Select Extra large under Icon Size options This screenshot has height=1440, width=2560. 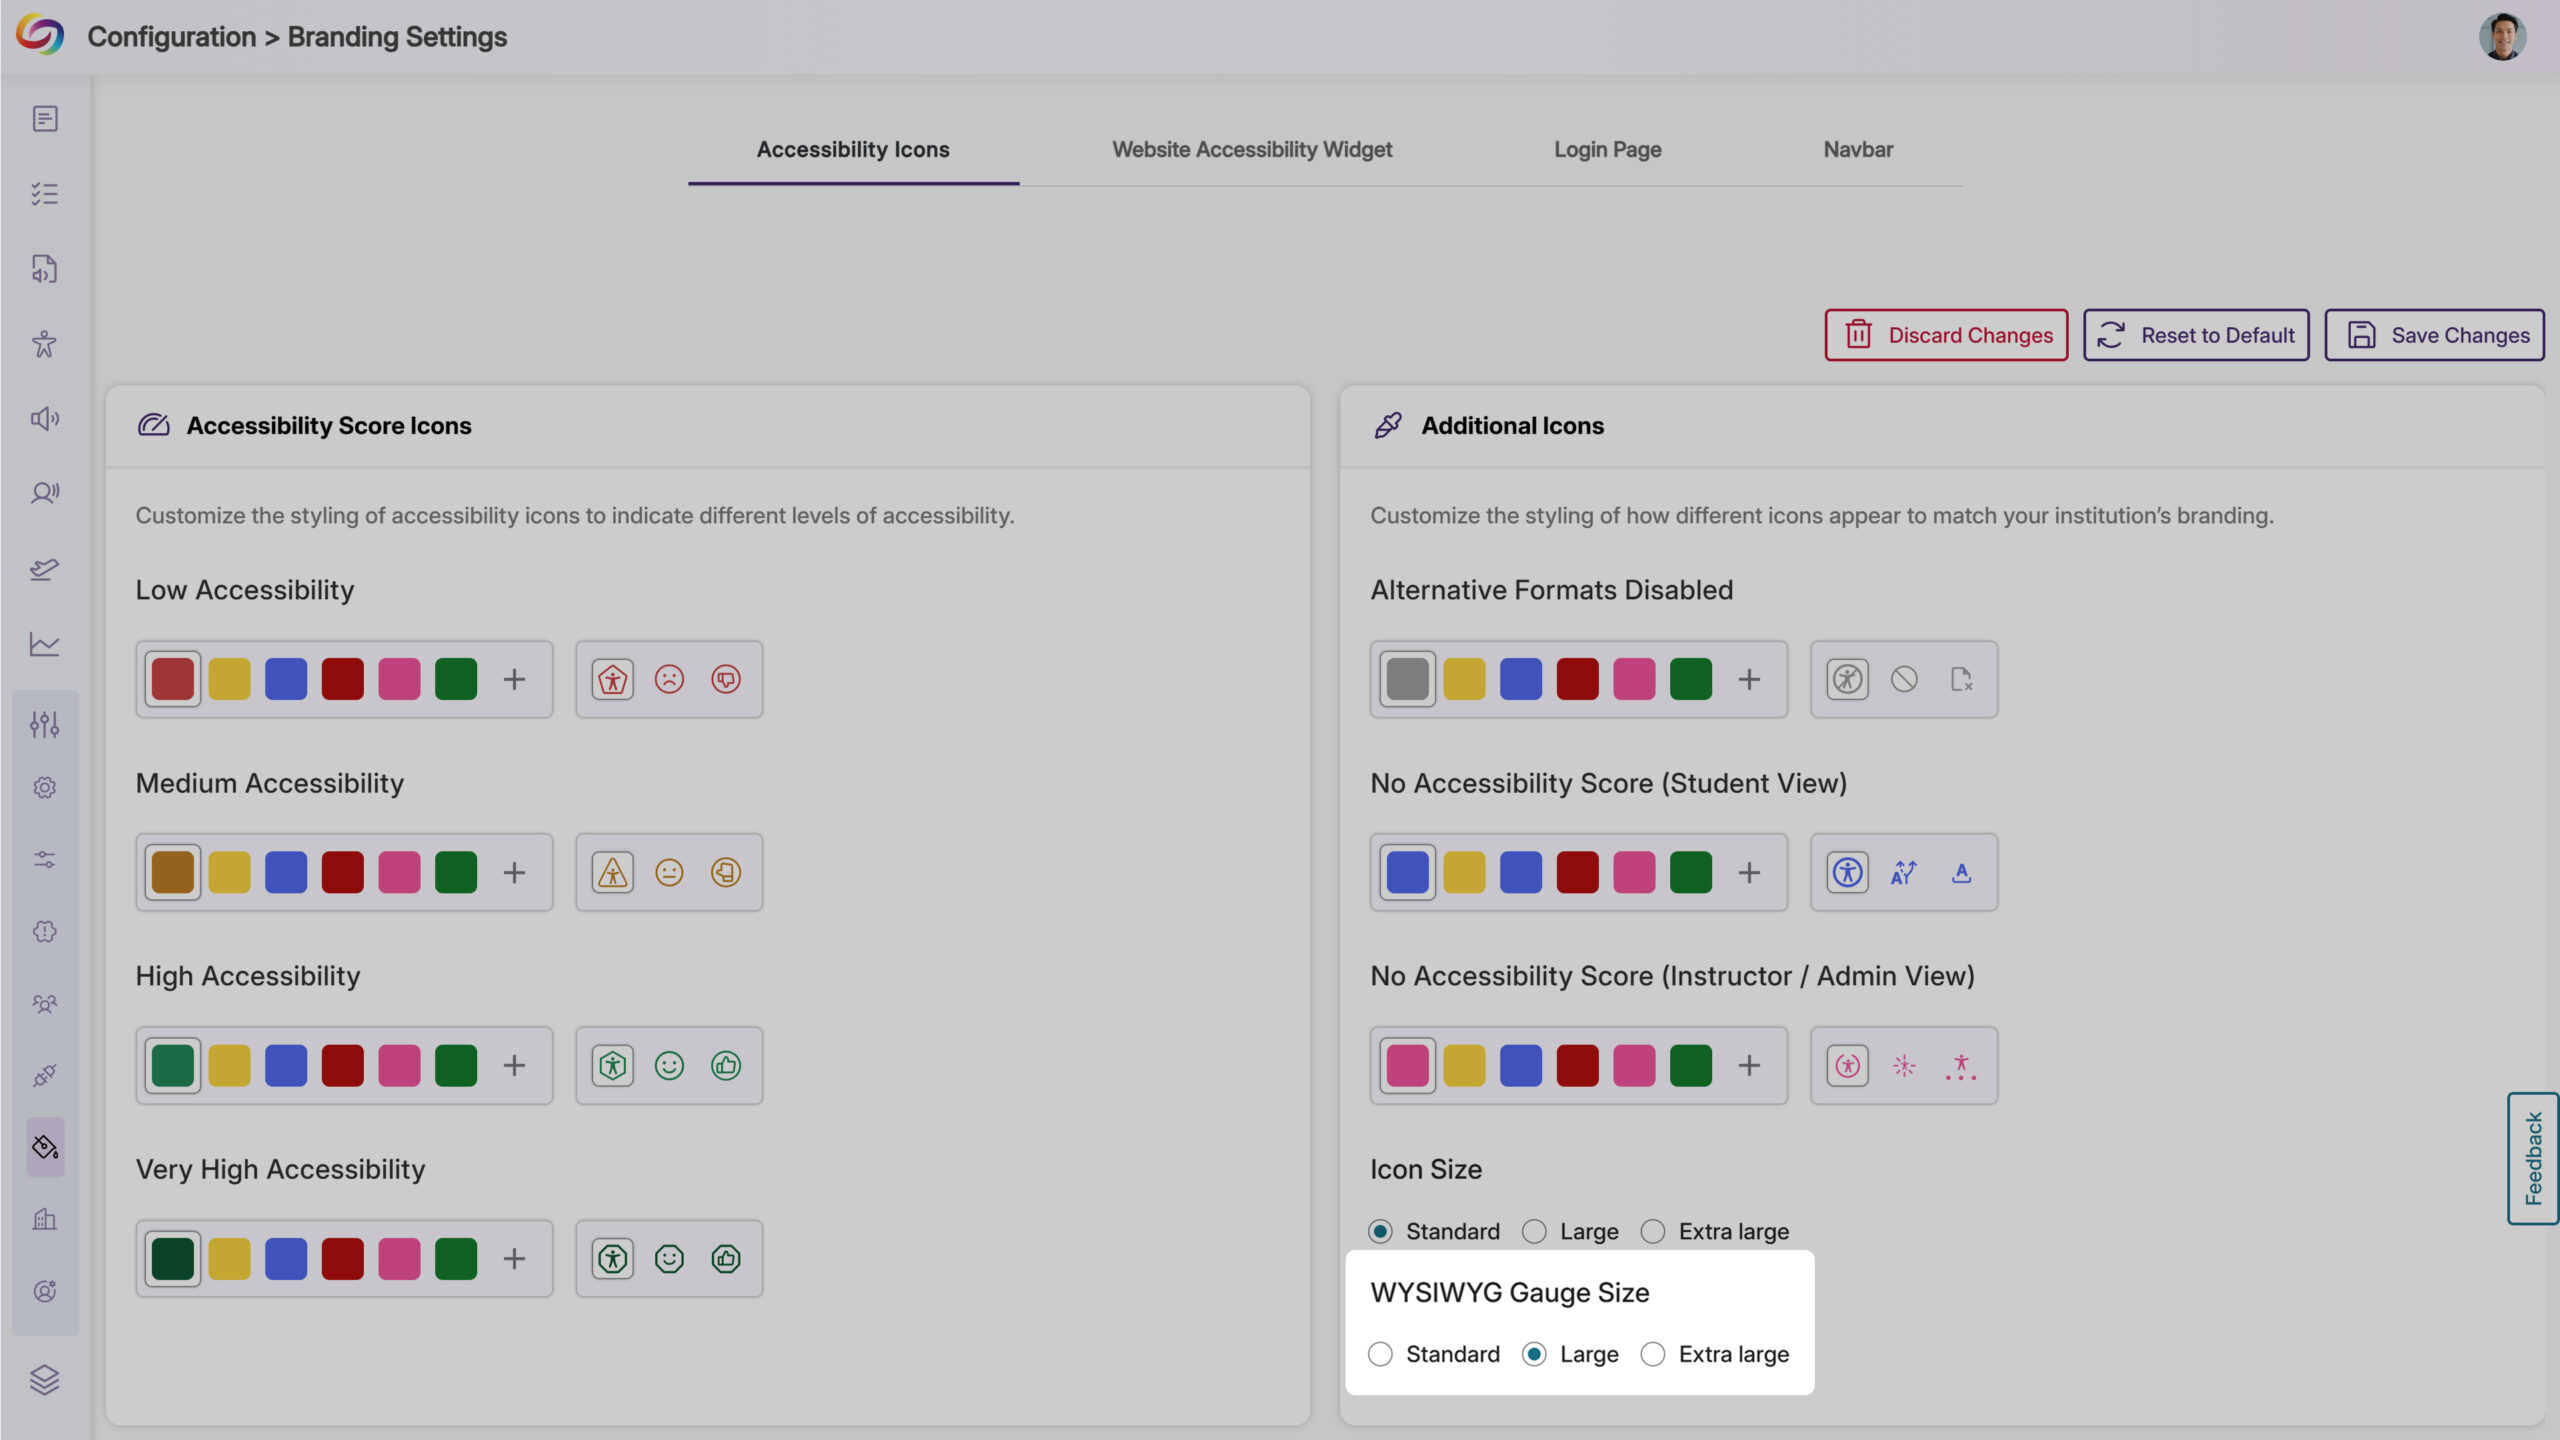click(x=1653, y=1231)
